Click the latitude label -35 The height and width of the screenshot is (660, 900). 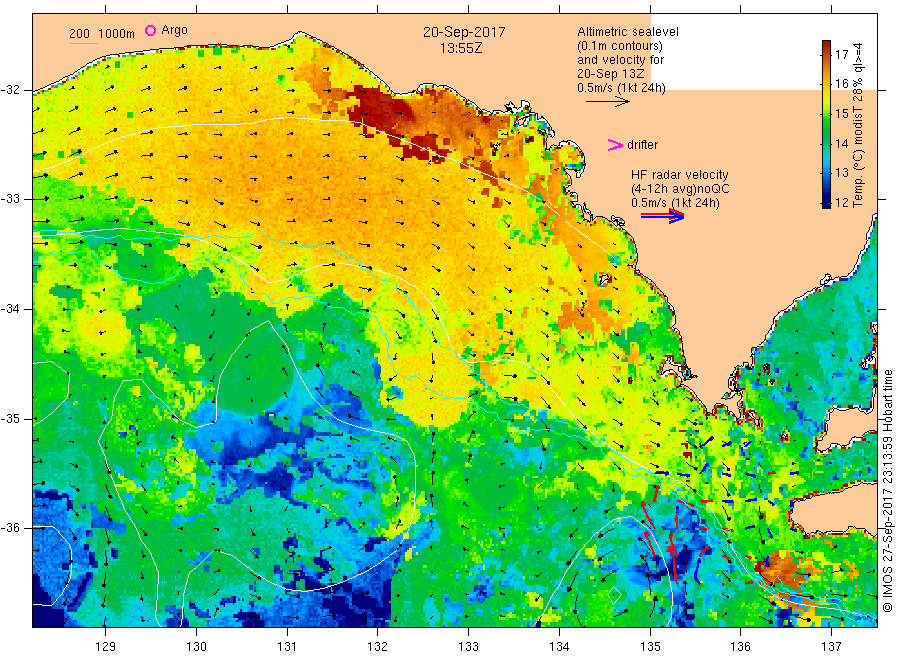pos(11,419)
